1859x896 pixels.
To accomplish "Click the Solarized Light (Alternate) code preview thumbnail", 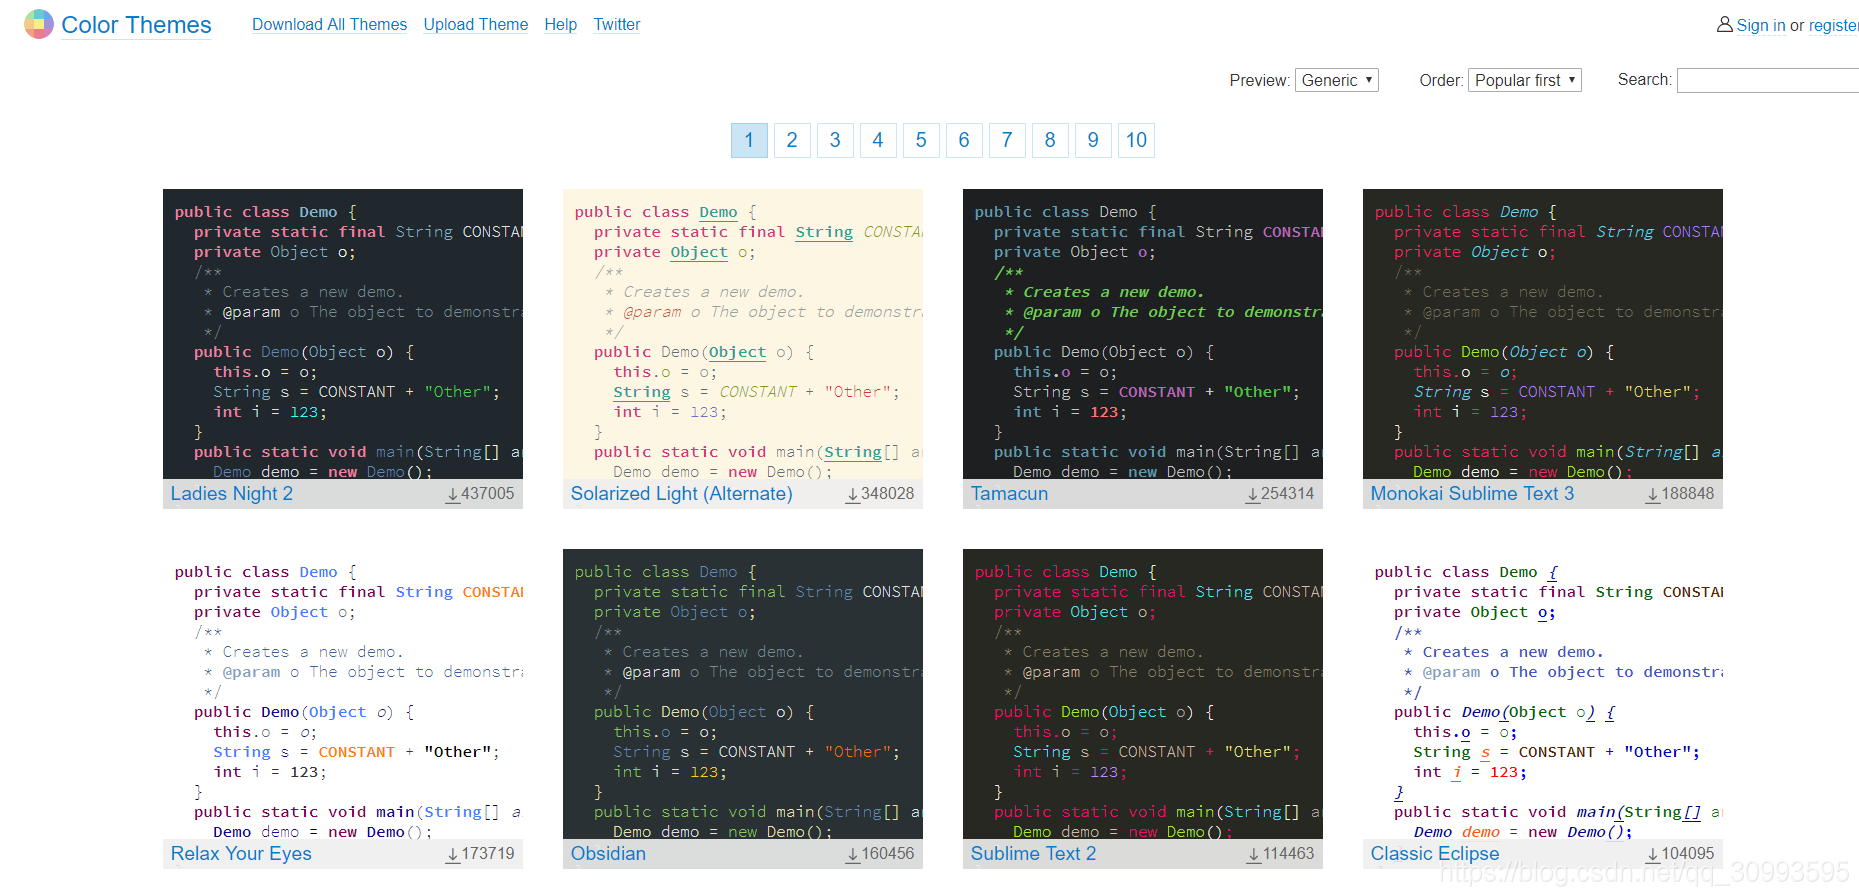I will pos(743,334).
